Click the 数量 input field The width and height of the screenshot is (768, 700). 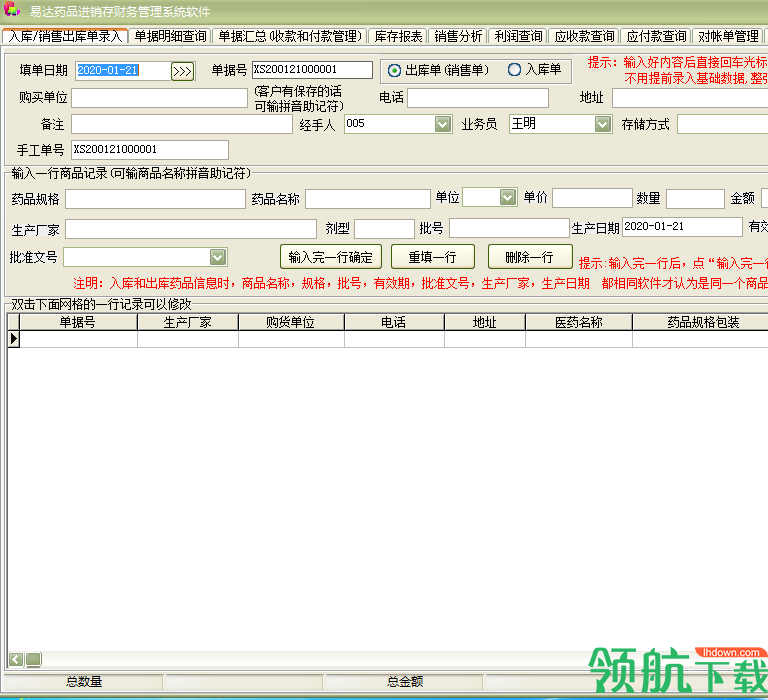[695, 199]
